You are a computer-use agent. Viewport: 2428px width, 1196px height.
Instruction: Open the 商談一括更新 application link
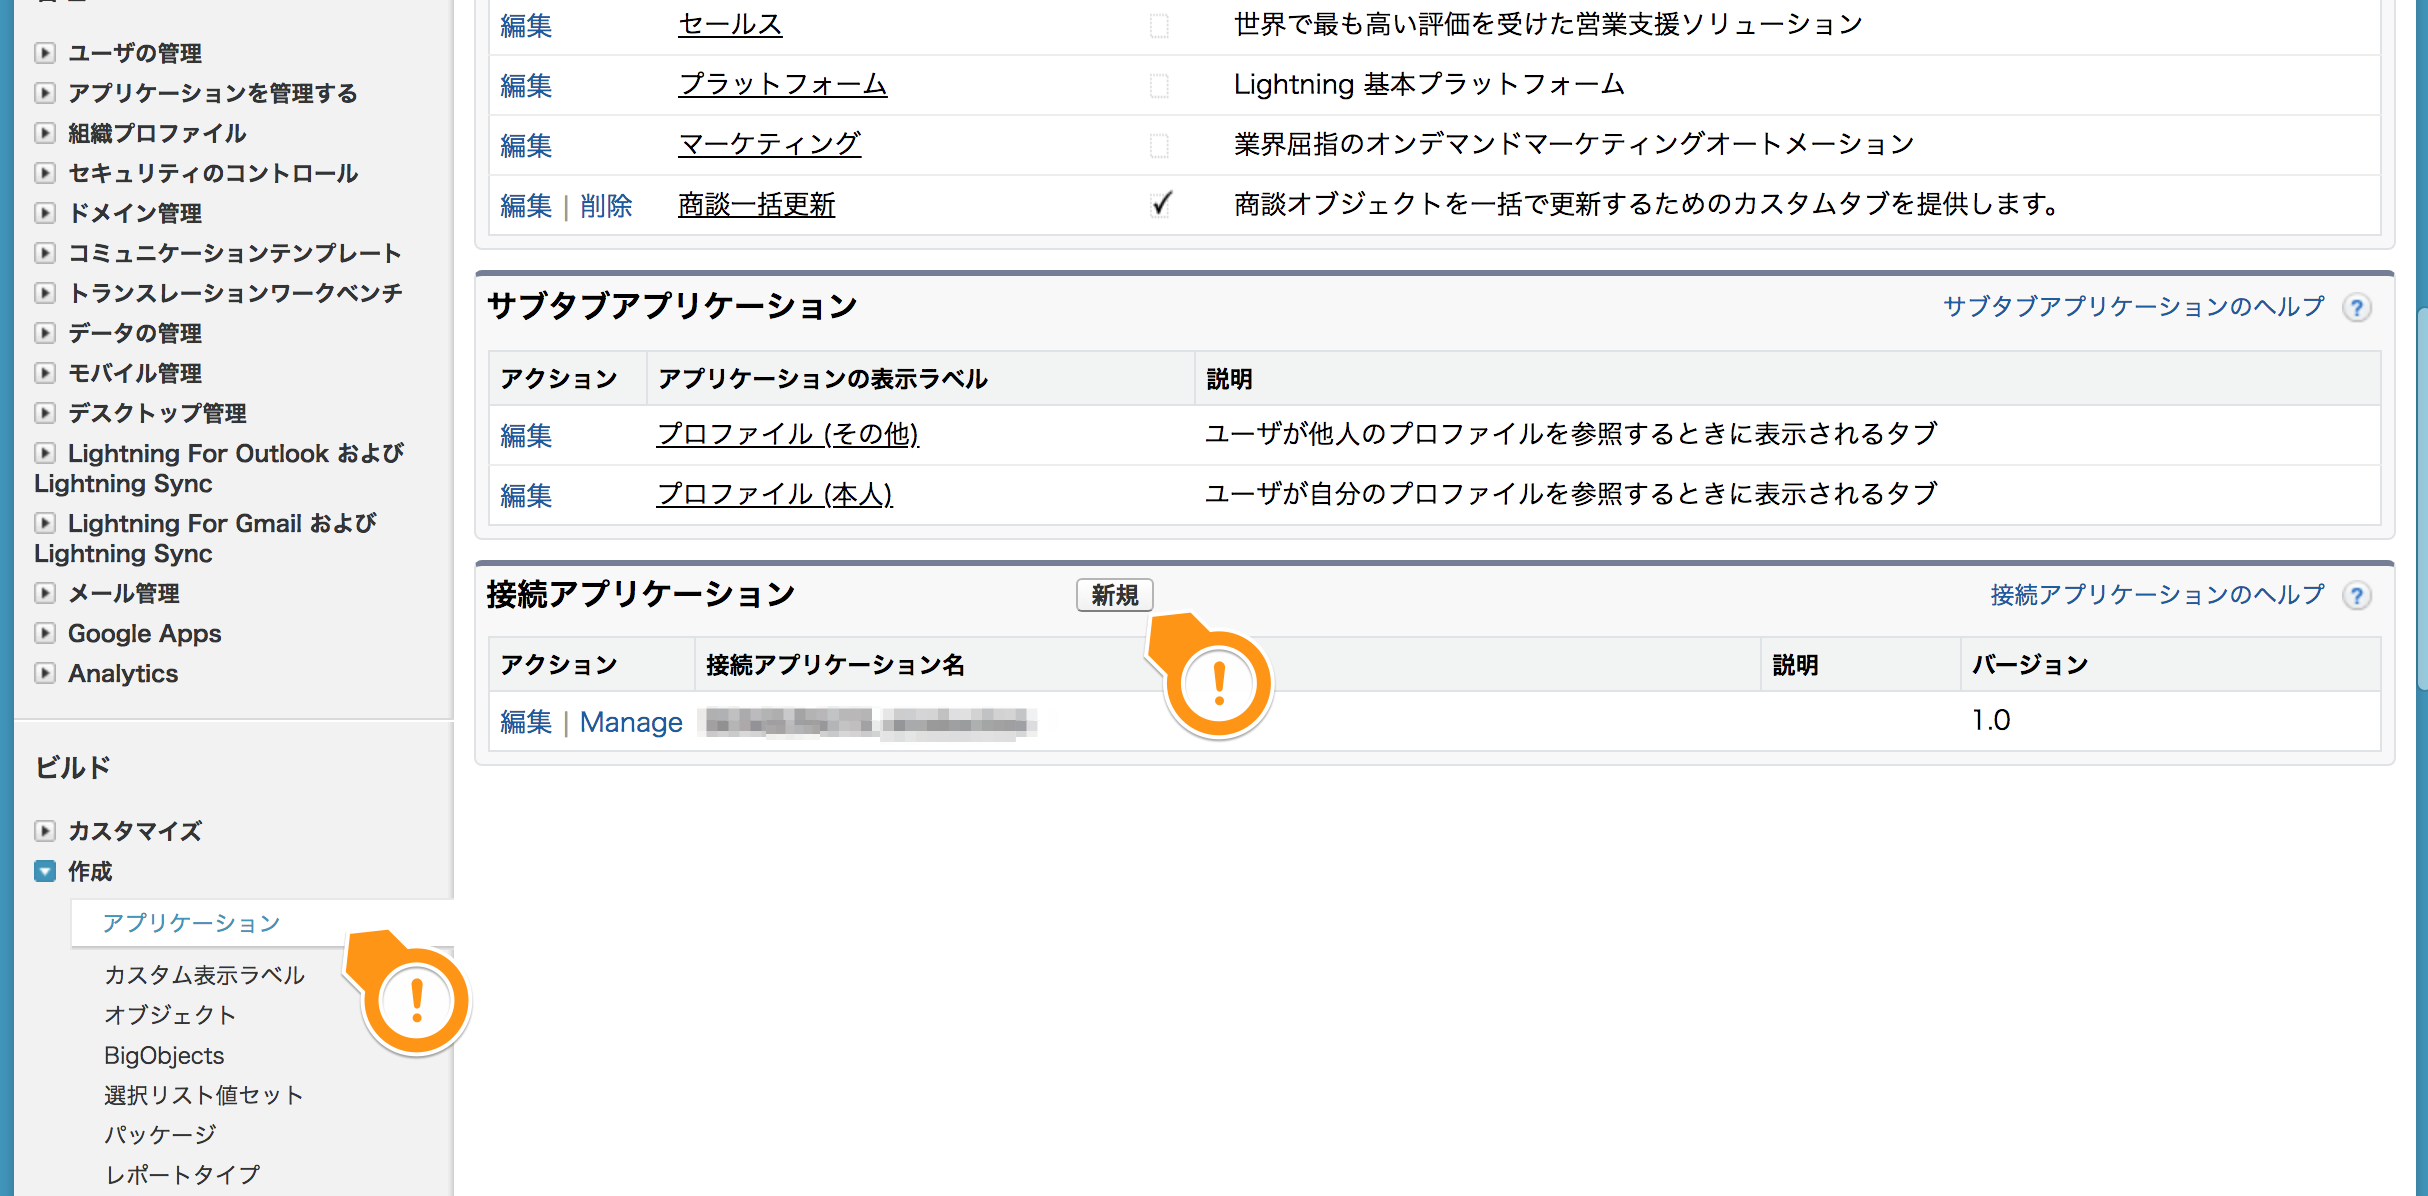pos(756,204)
